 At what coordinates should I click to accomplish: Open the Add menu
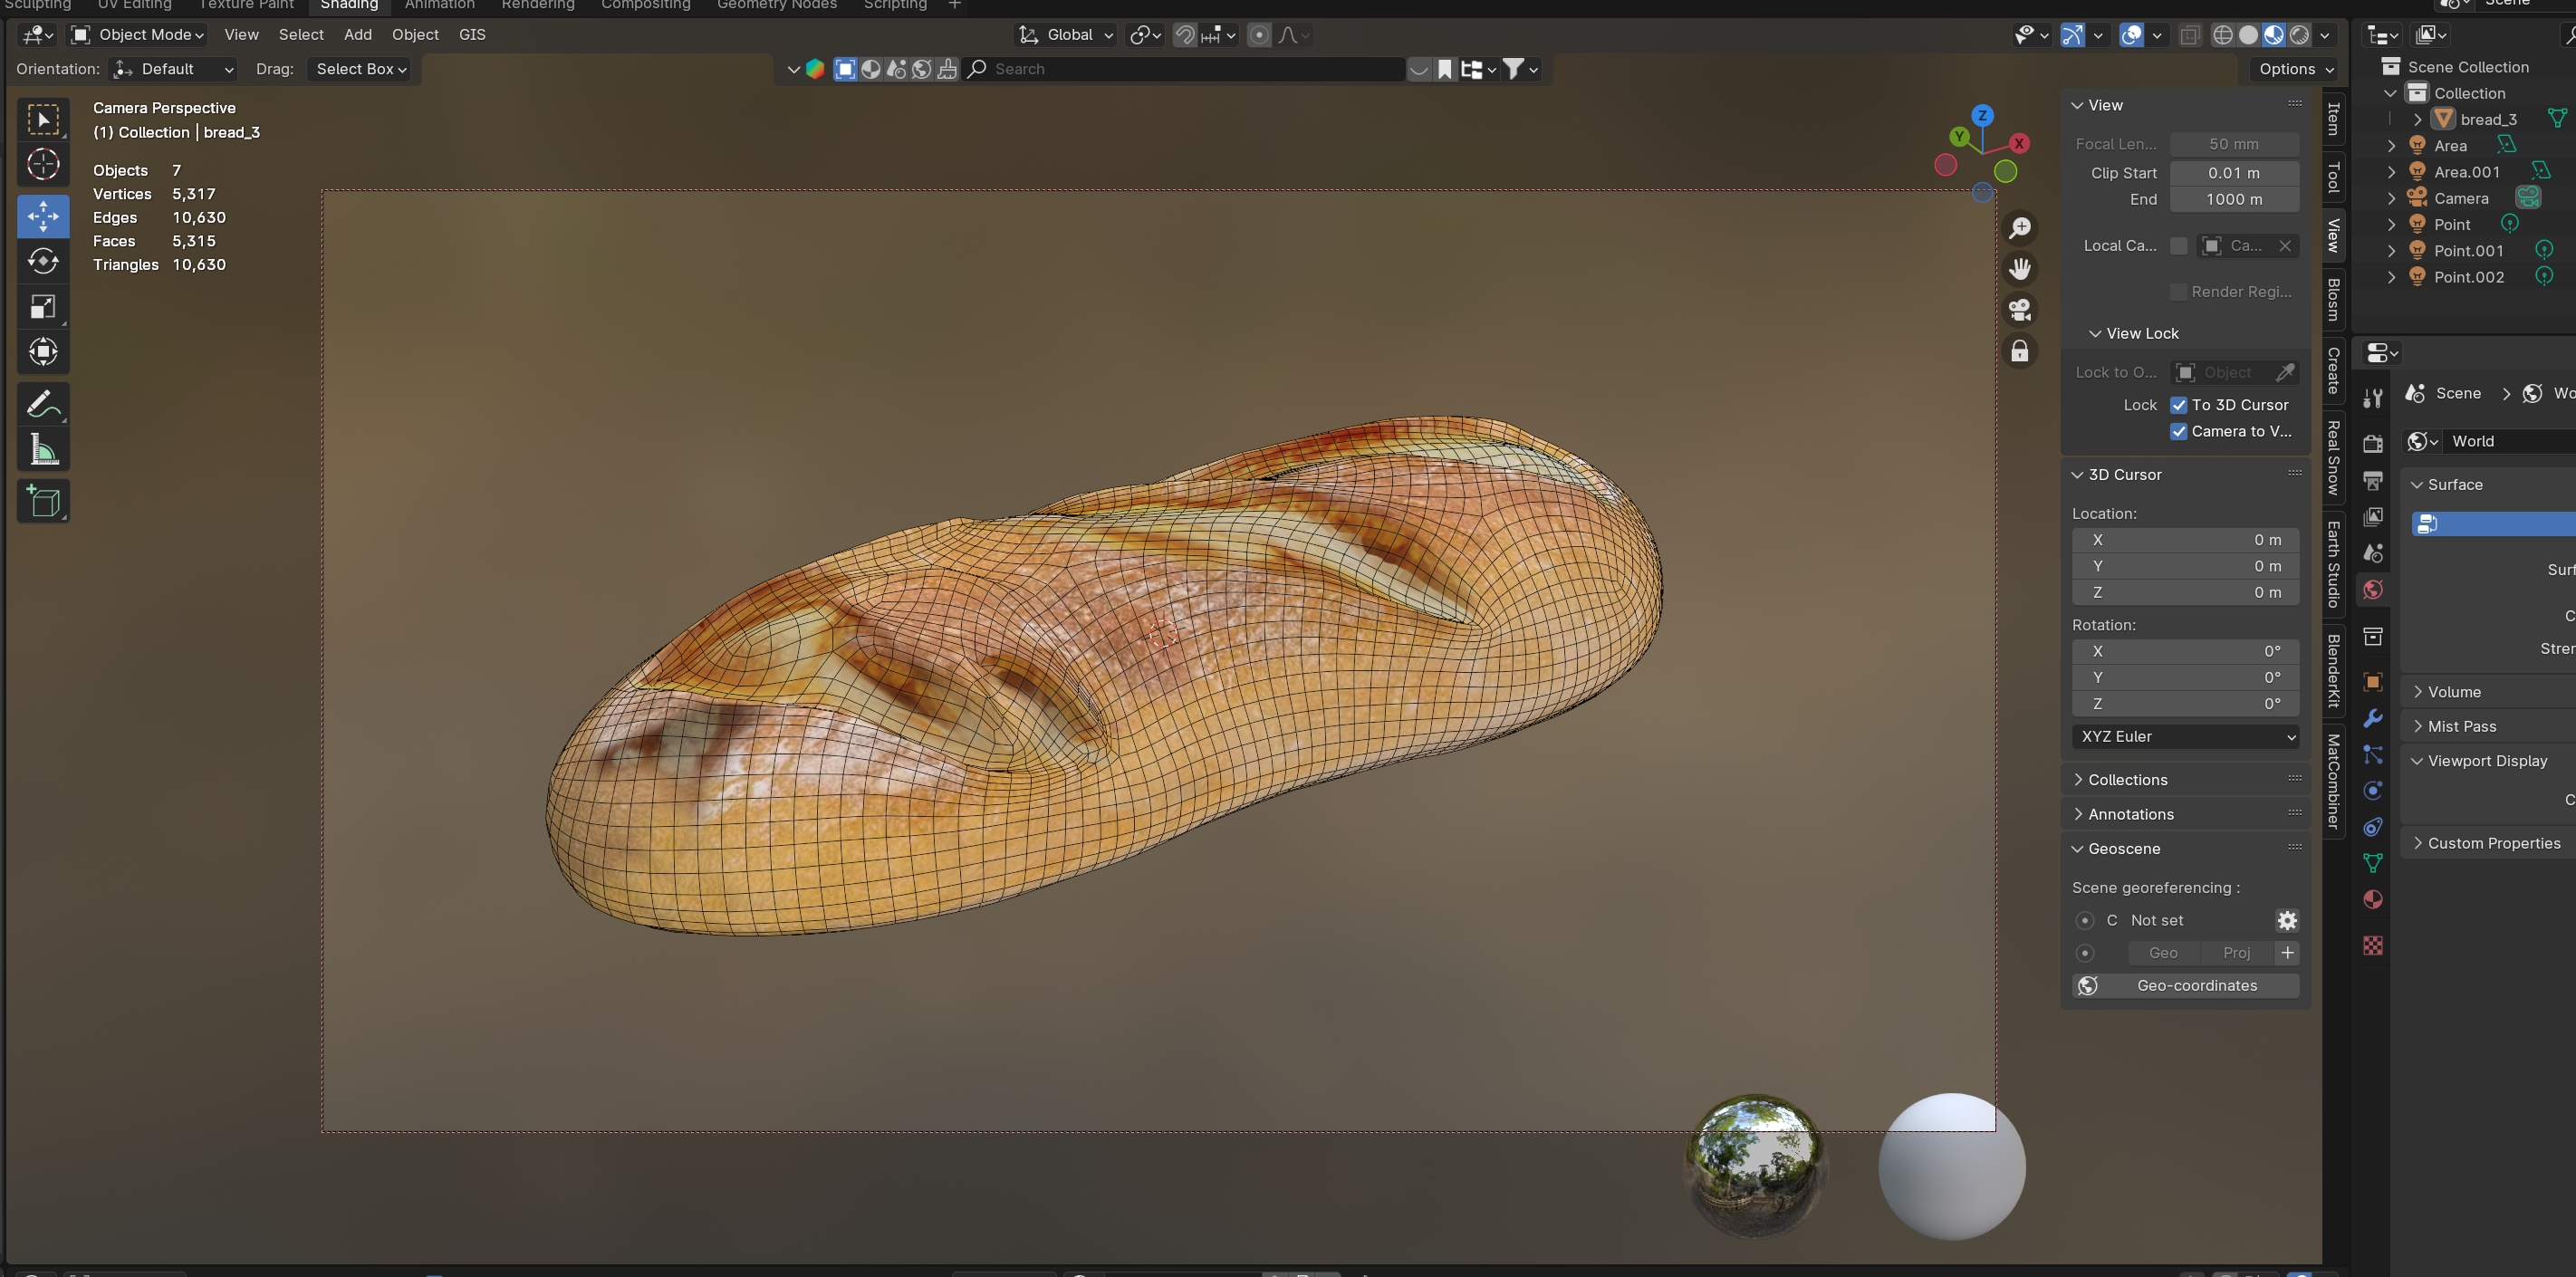tap(357, 35)
